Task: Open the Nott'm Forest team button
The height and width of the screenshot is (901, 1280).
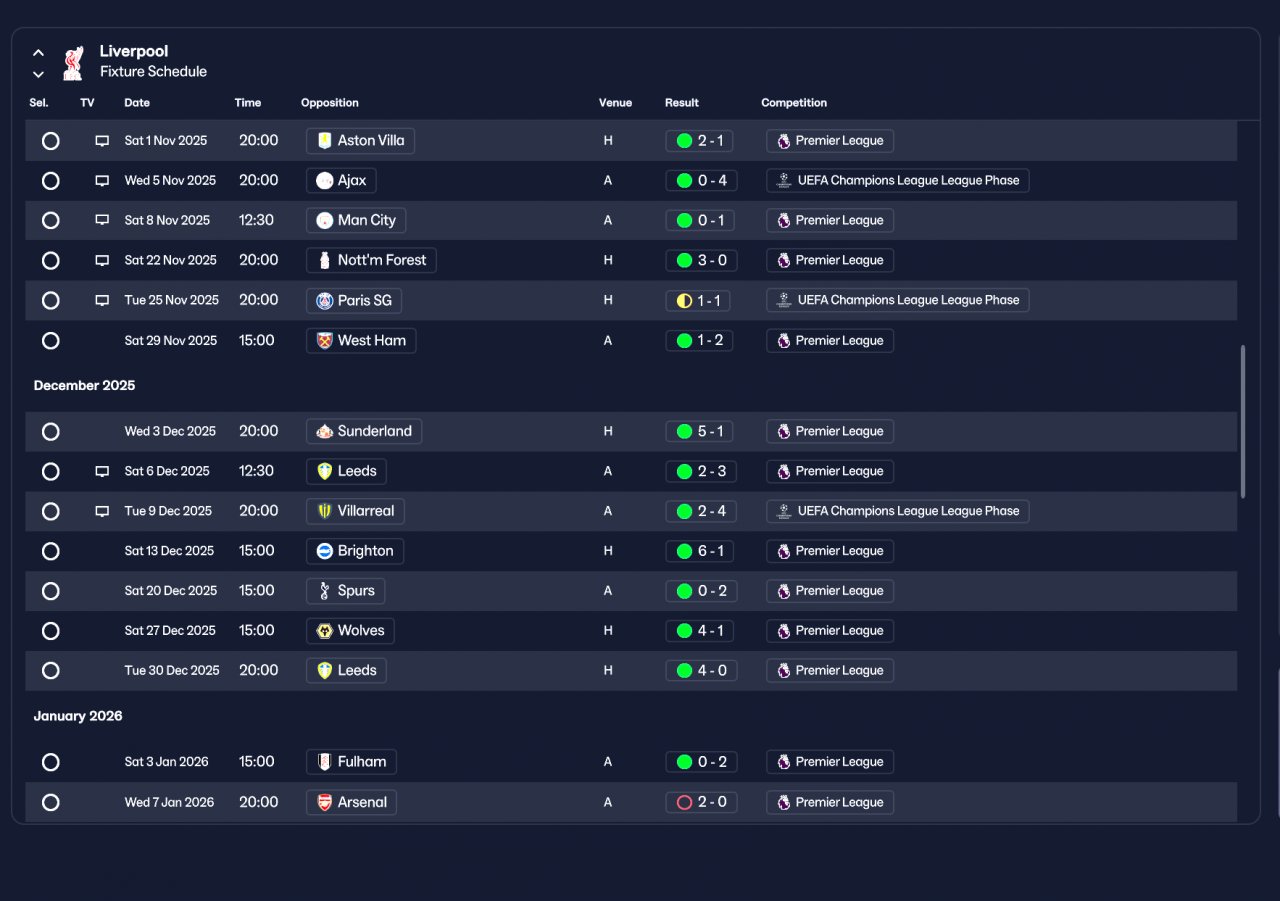Action: tap(371, 261)
